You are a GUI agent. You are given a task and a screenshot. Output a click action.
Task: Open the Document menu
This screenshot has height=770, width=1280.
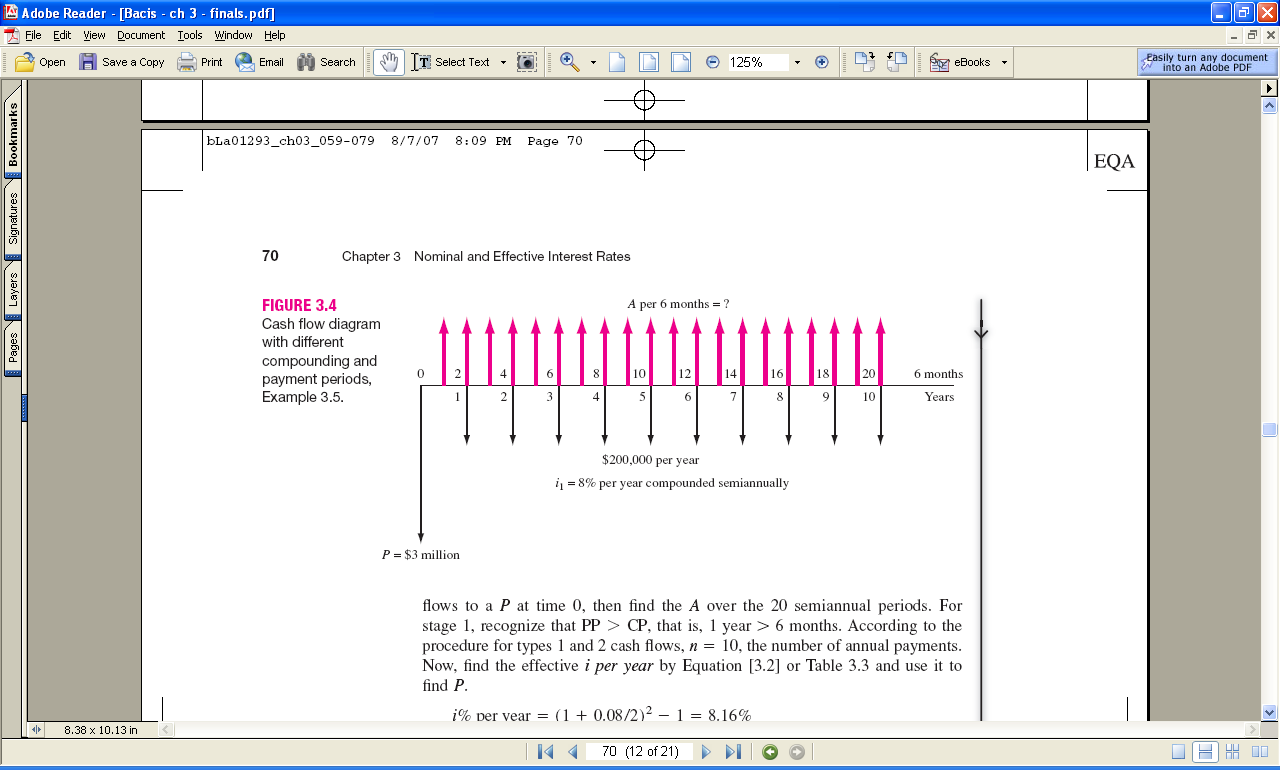tap(140, 34)
